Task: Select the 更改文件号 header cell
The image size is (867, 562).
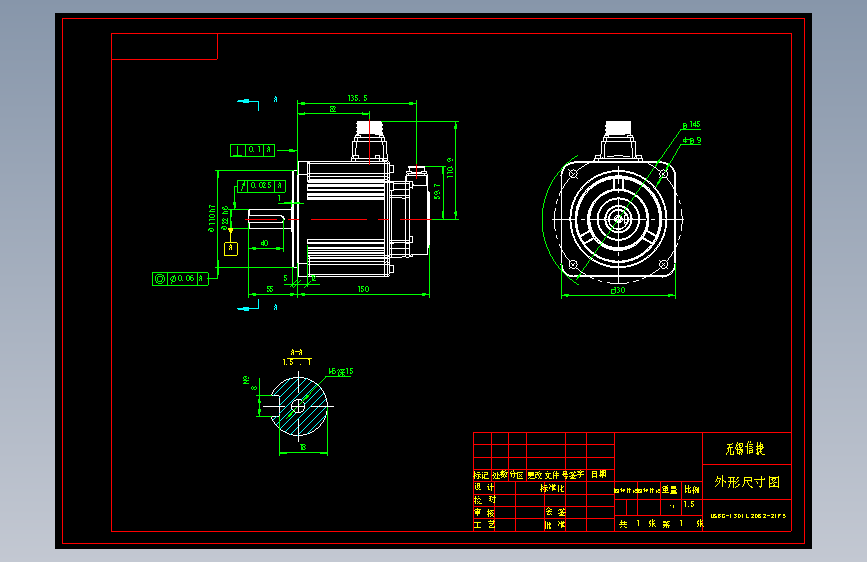Action: [548, 475]
